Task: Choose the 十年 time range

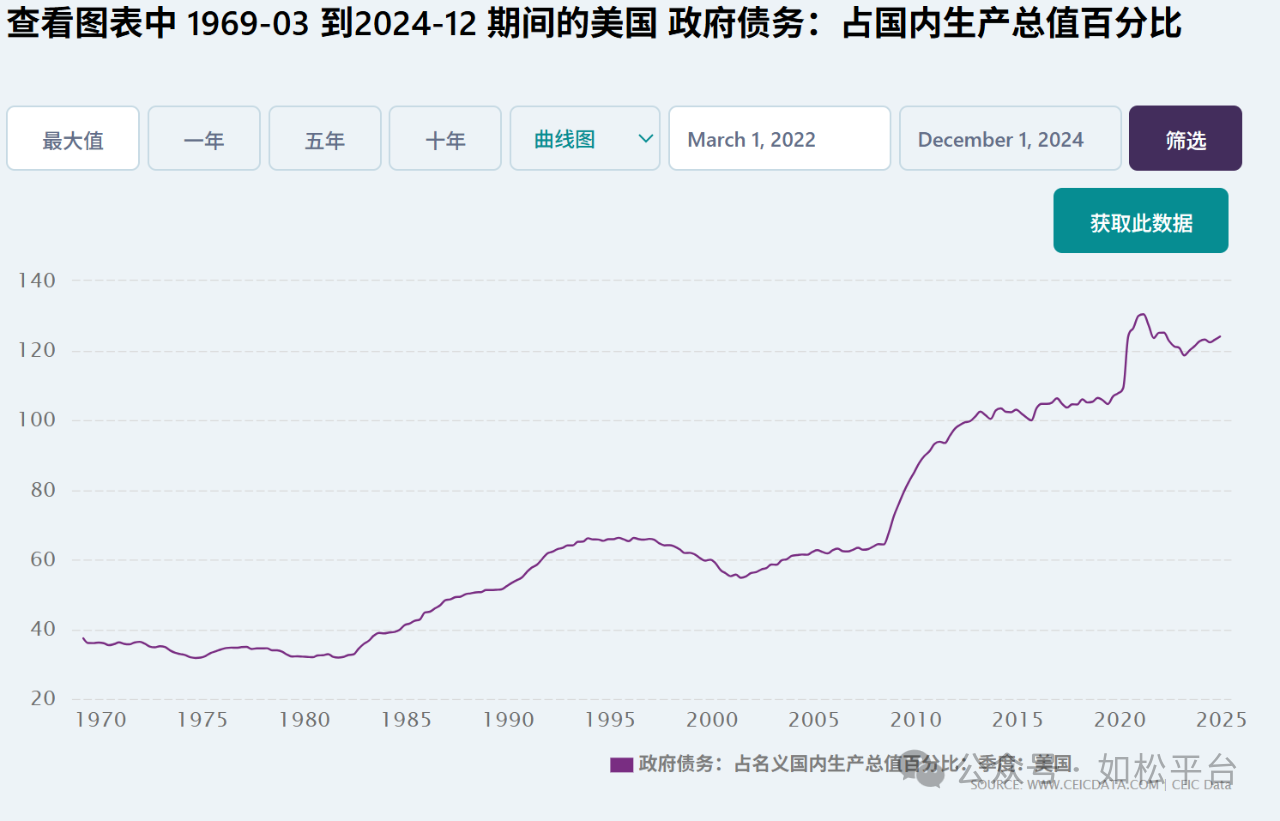Action: [445, 139]
